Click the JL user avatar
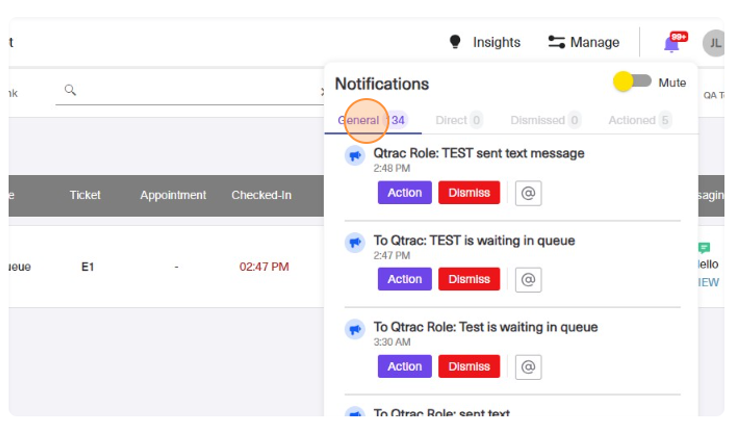This screenshot has width=732, height=426. 713,43
